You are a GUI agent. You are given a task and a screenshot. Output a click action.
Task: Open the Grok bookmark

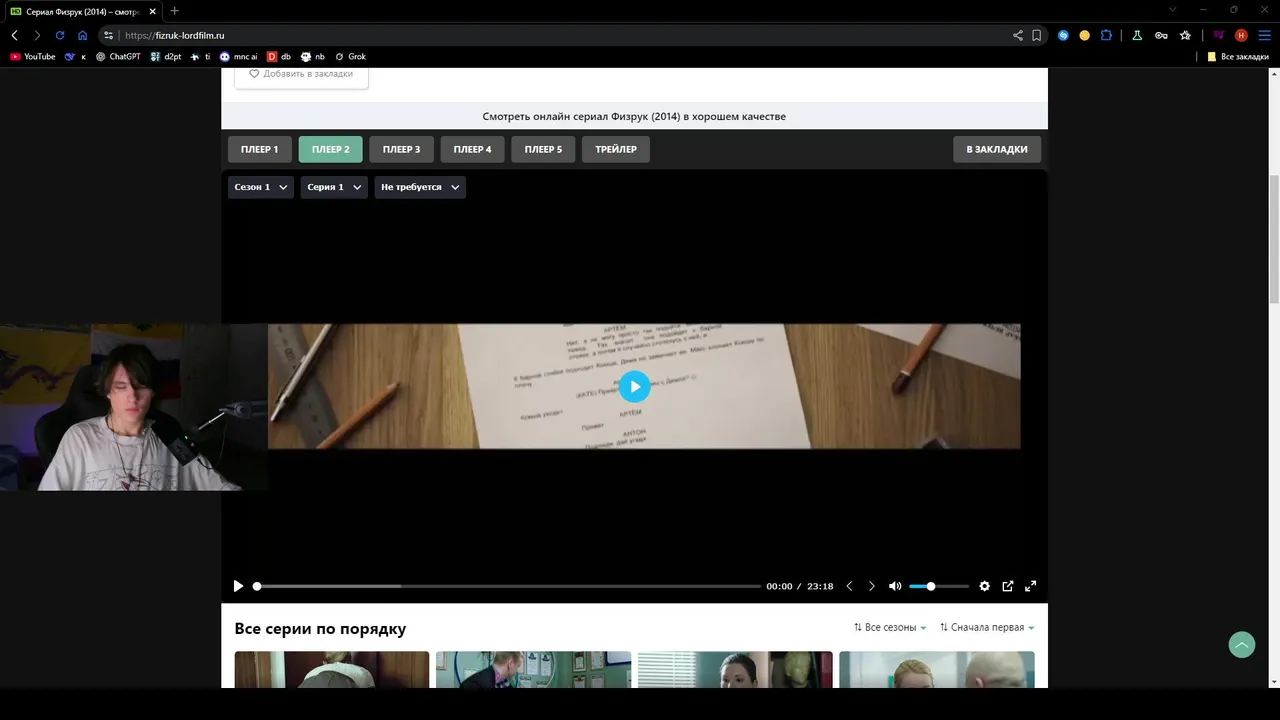point(350,57)
